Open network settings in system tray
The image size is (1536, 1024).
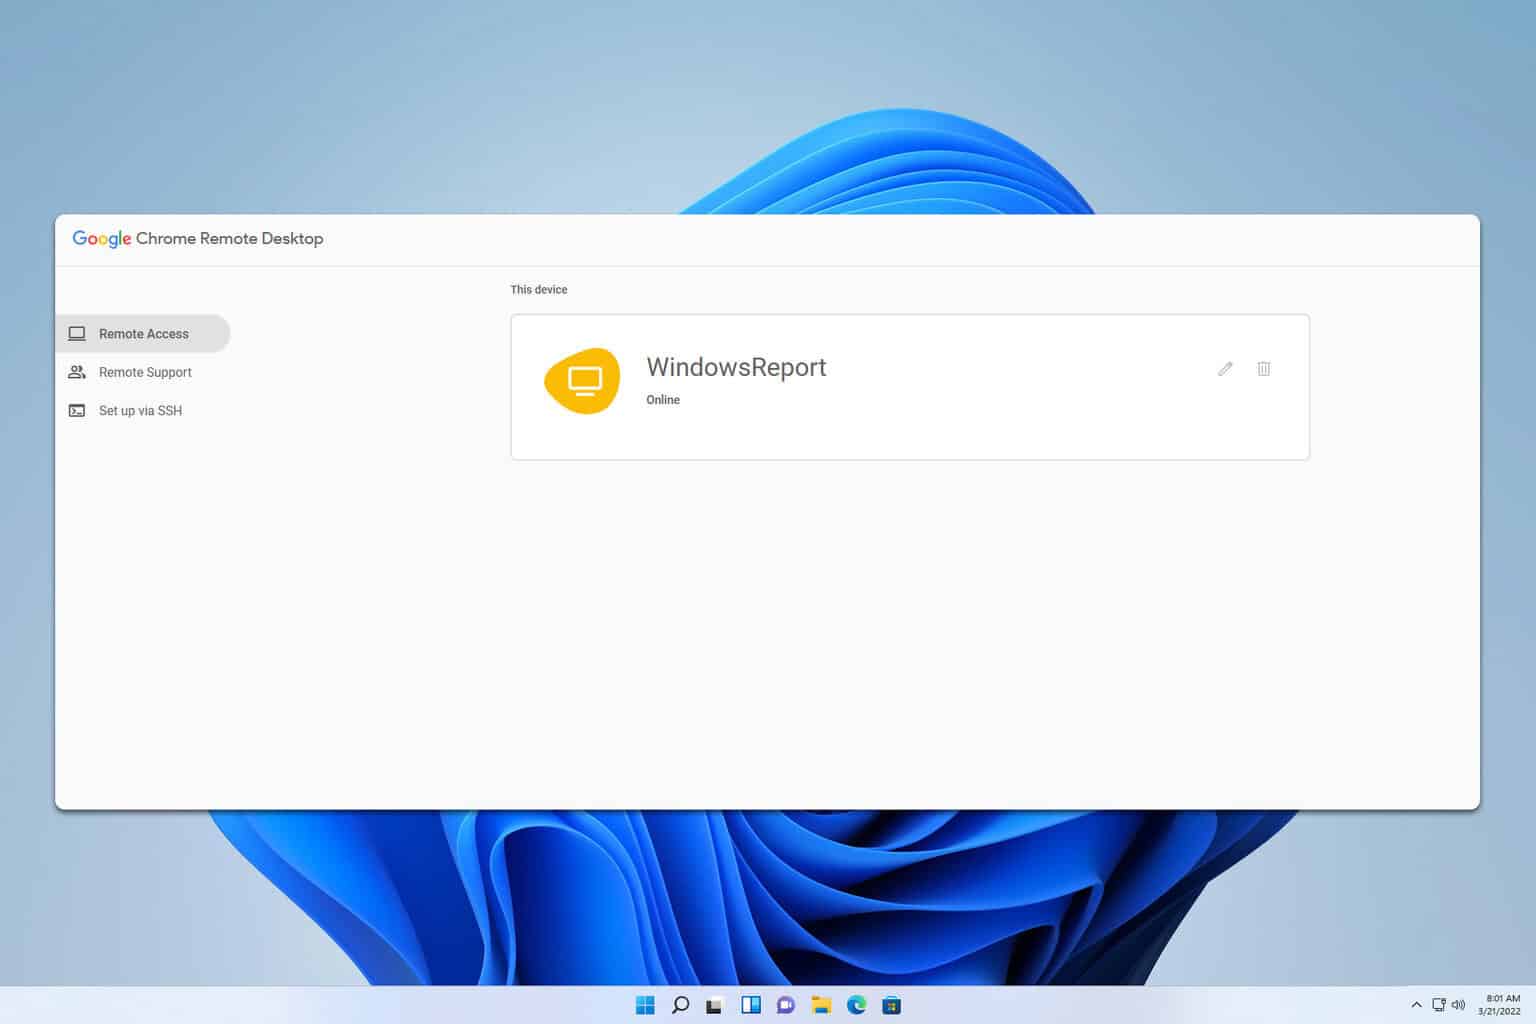click(x=1439, y=1005)
